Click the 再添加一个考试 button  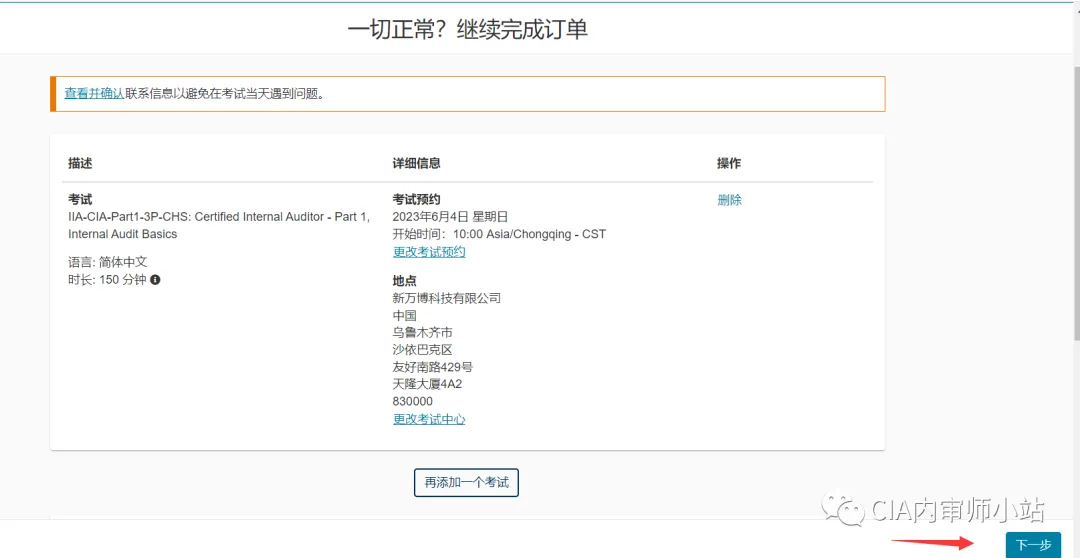point(466,482)
